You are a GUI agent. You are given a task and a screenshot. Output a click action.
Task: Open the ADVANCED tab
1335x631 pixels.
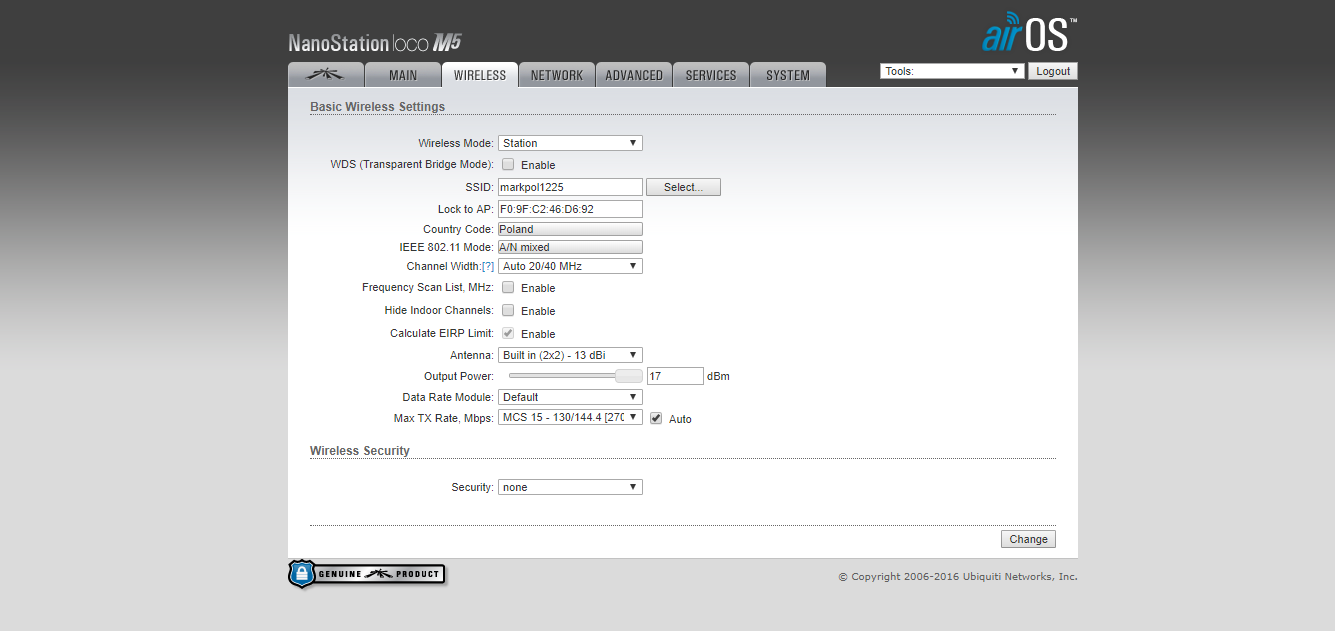[634, 75]
